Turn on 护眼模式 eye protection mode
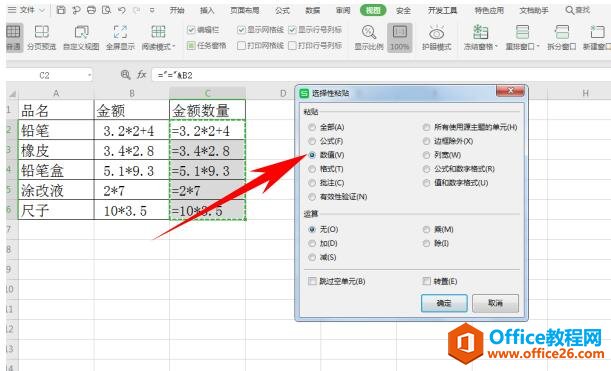611x371 pixels. (436, 38)
